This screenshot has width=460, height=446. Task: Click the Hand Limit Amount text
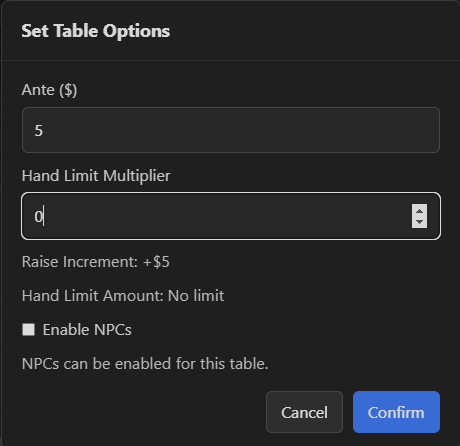tap(123, 296)
